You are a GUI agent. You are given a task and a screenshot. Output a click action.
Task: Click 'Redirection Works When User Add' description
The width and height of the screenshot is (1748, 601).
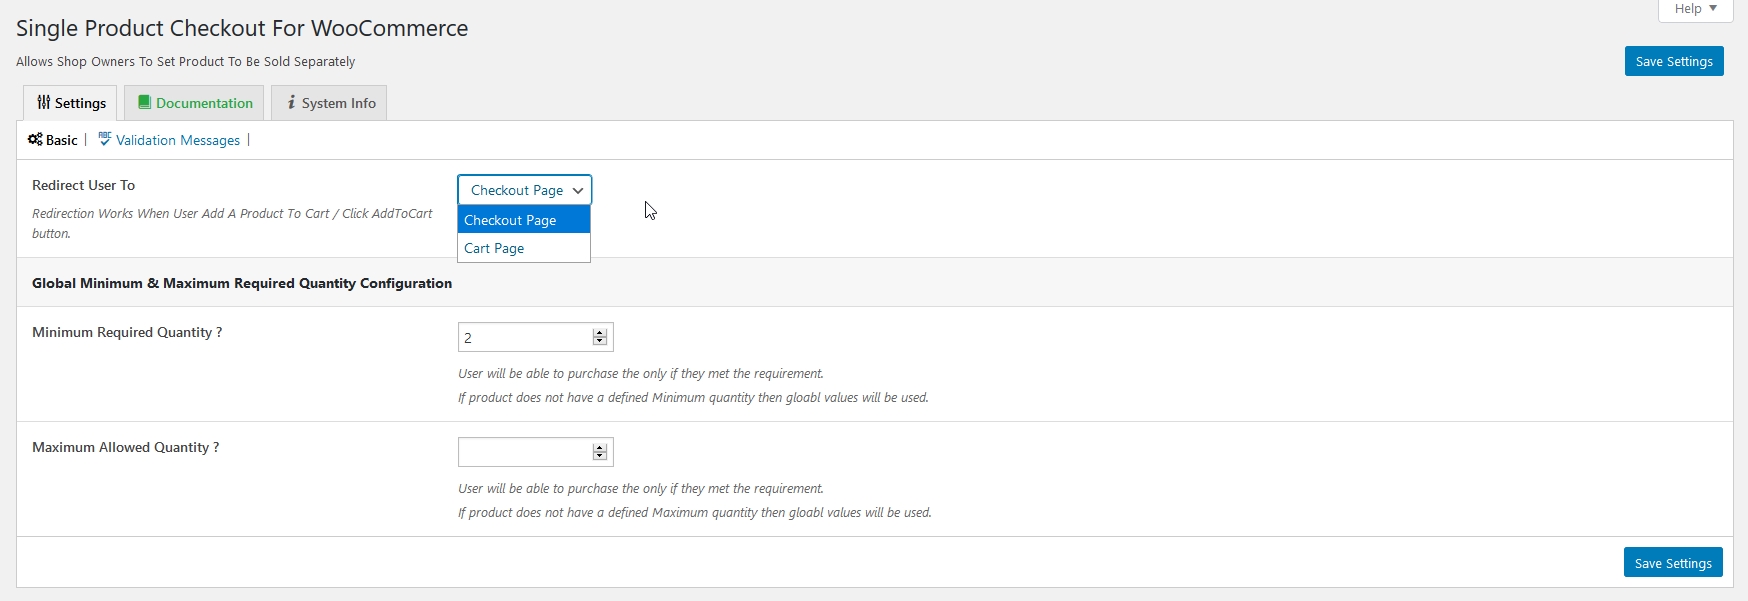point(232,223)
